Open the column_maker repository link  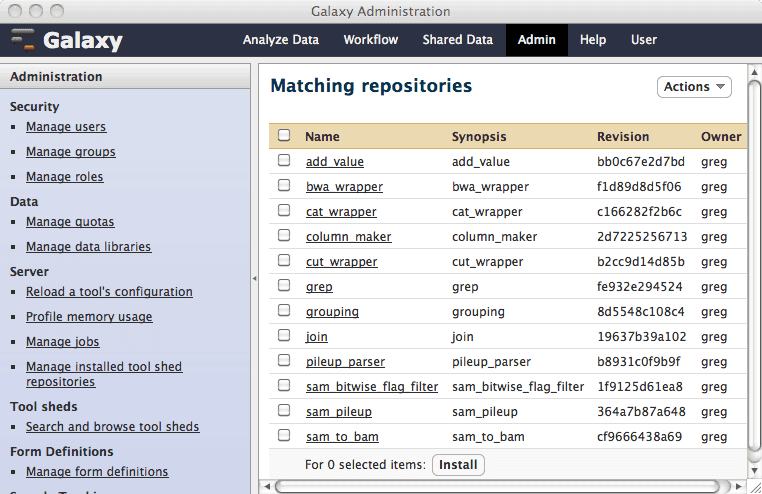[348, 237]
